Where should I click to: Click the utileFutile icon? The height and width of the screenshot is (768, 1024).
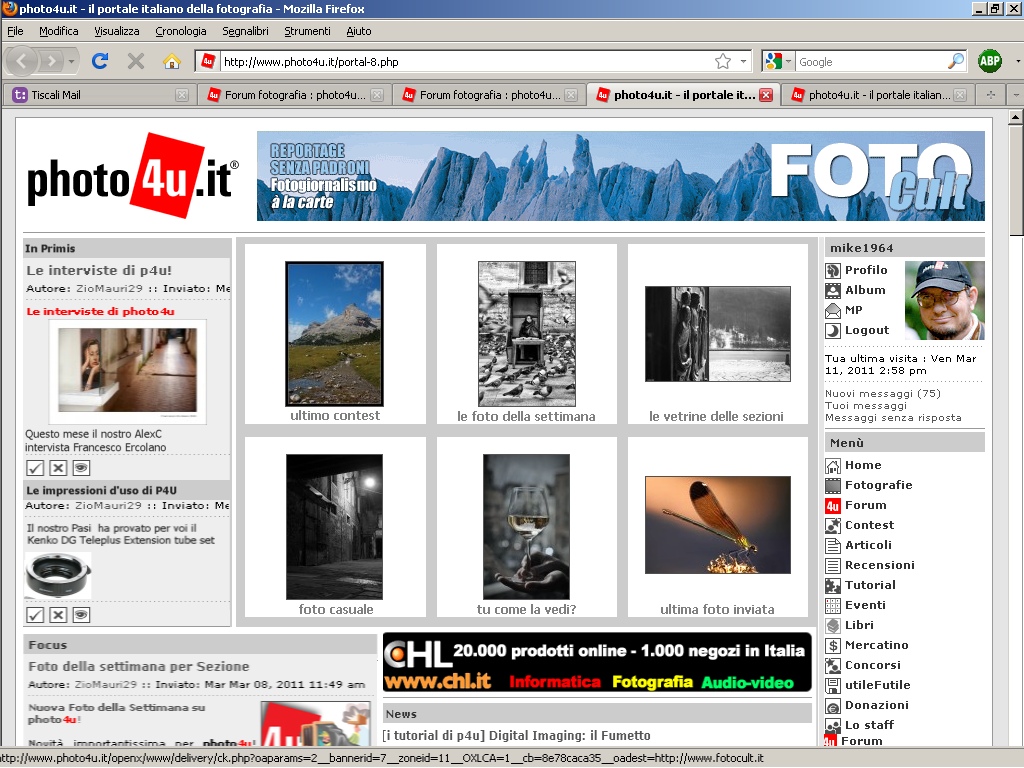click(833, 686)
